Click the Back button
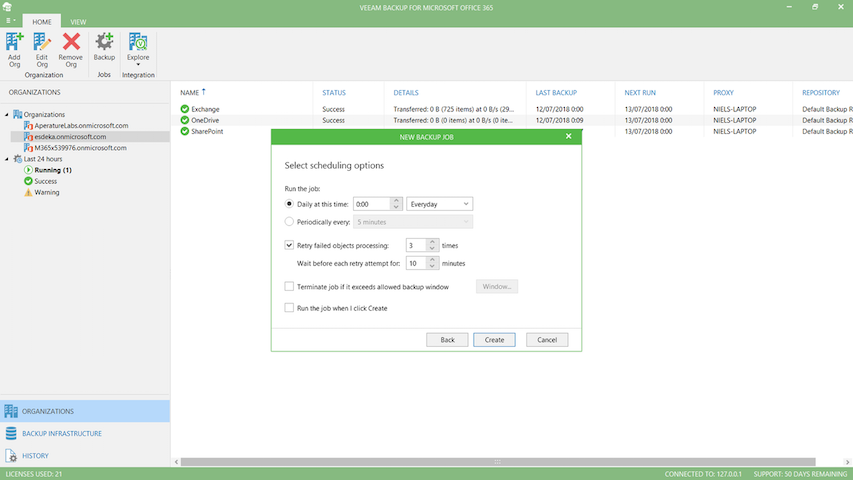 (x=447, y=340)
